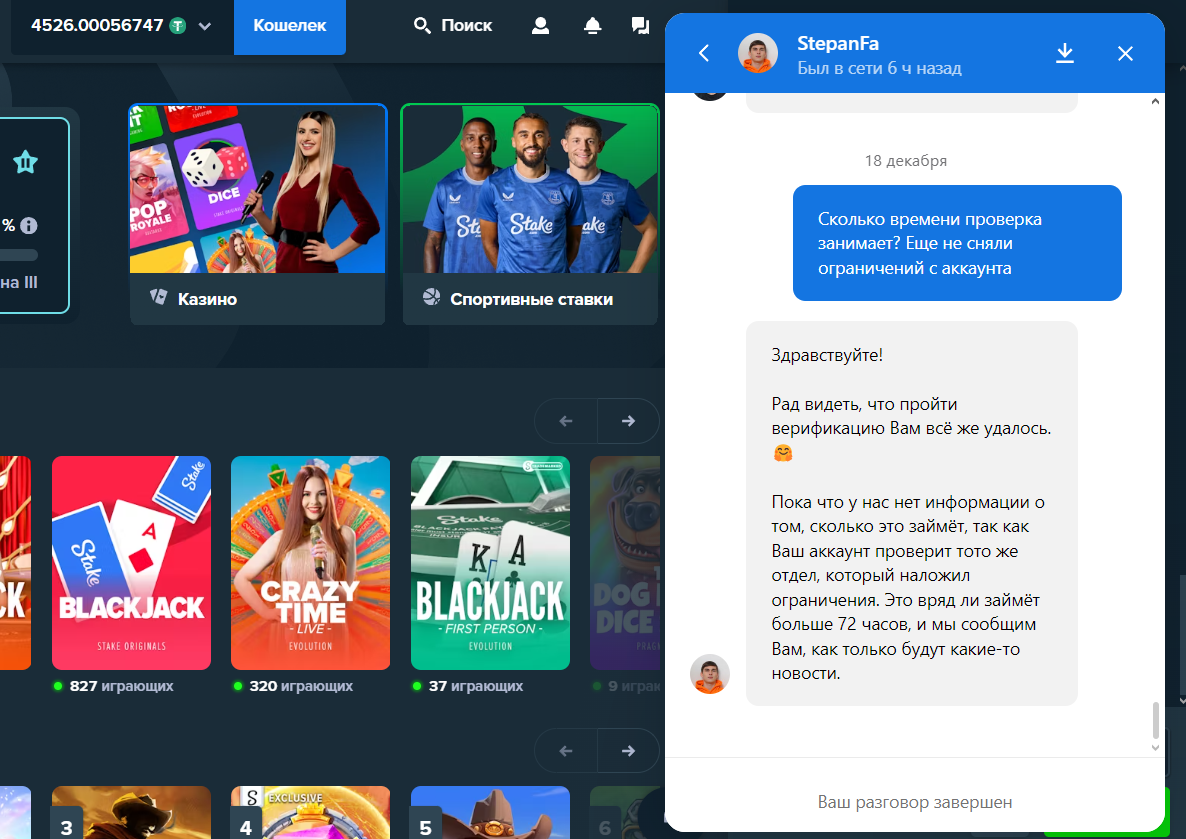Screen dimensions: 1186x839
Task: Click the VIP progress info icon
Action: [29, 225]
